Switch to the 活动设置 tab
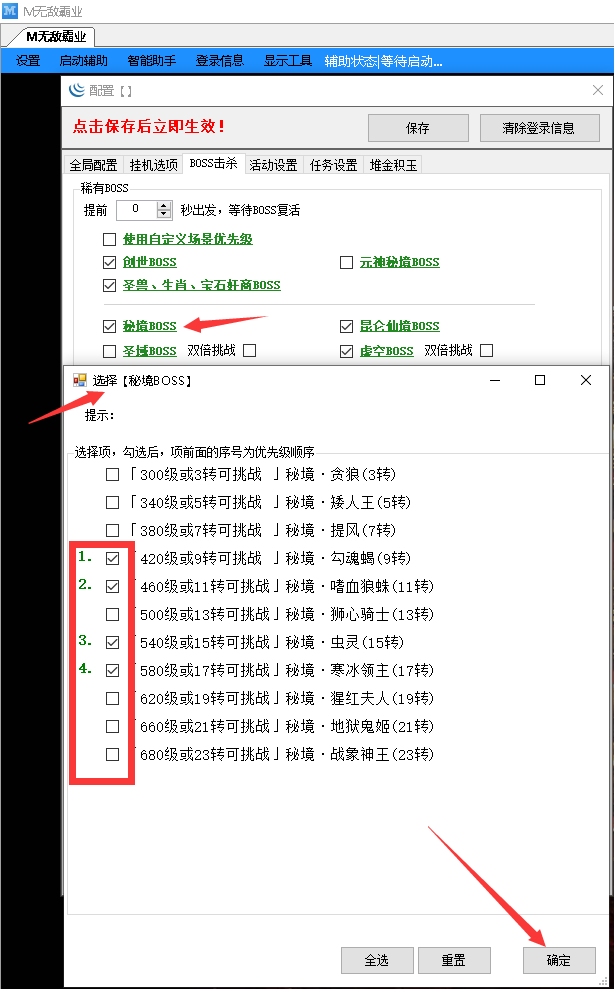The height and width of the screenshot is (989, 614). pyautogui.click(x=273, y=165)
